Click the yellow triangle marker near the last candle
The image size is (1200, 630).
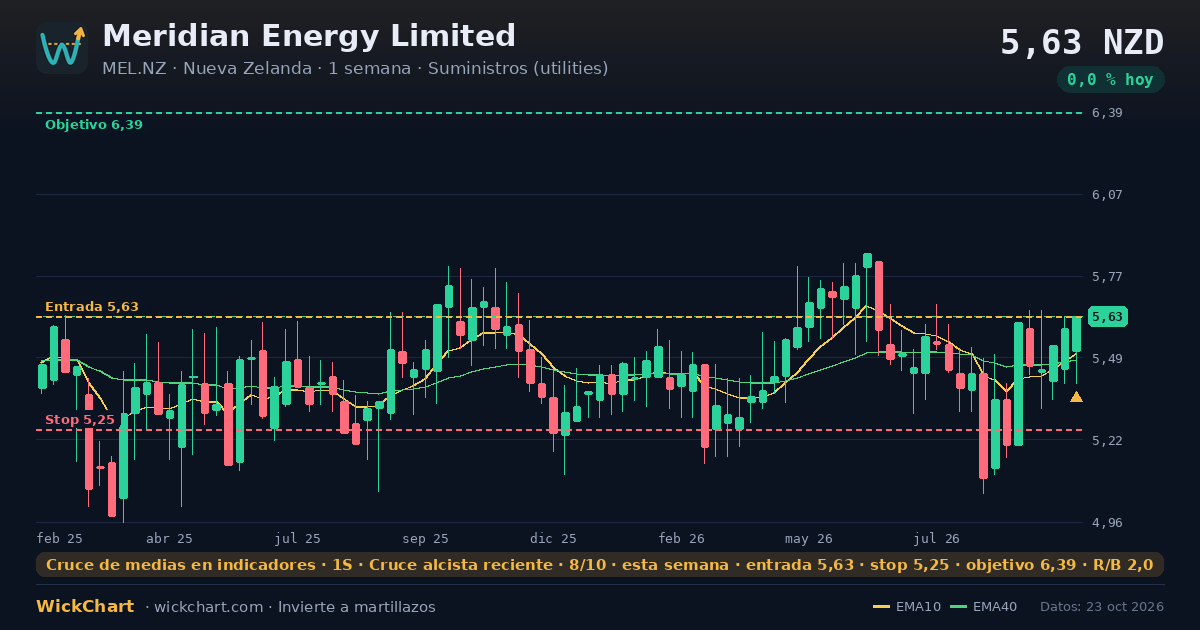pyautogui.click(x=1076, y=397)
